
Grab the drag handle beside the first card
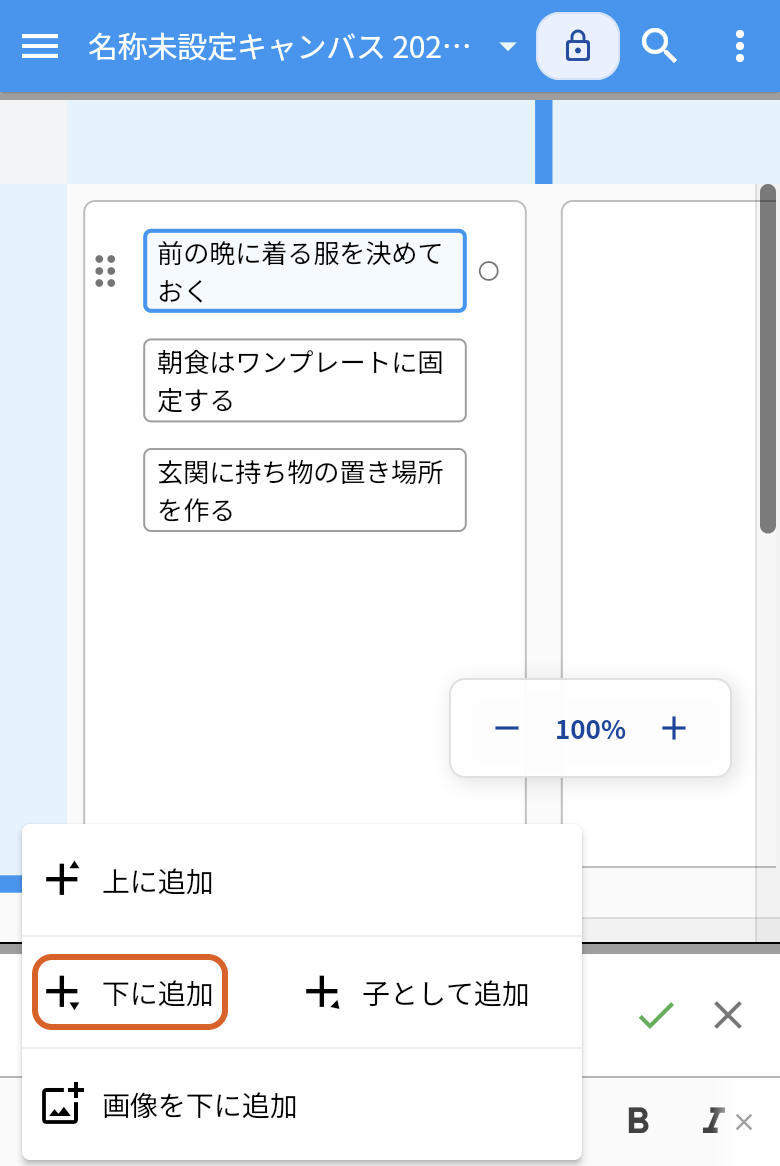[x=106, y=271]
